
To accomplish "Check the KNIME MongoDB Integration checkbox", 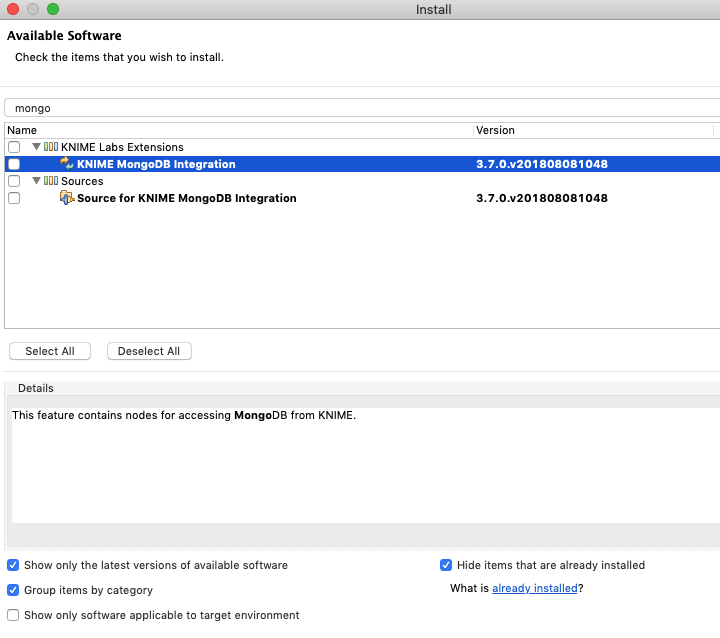I will [14, 164].
